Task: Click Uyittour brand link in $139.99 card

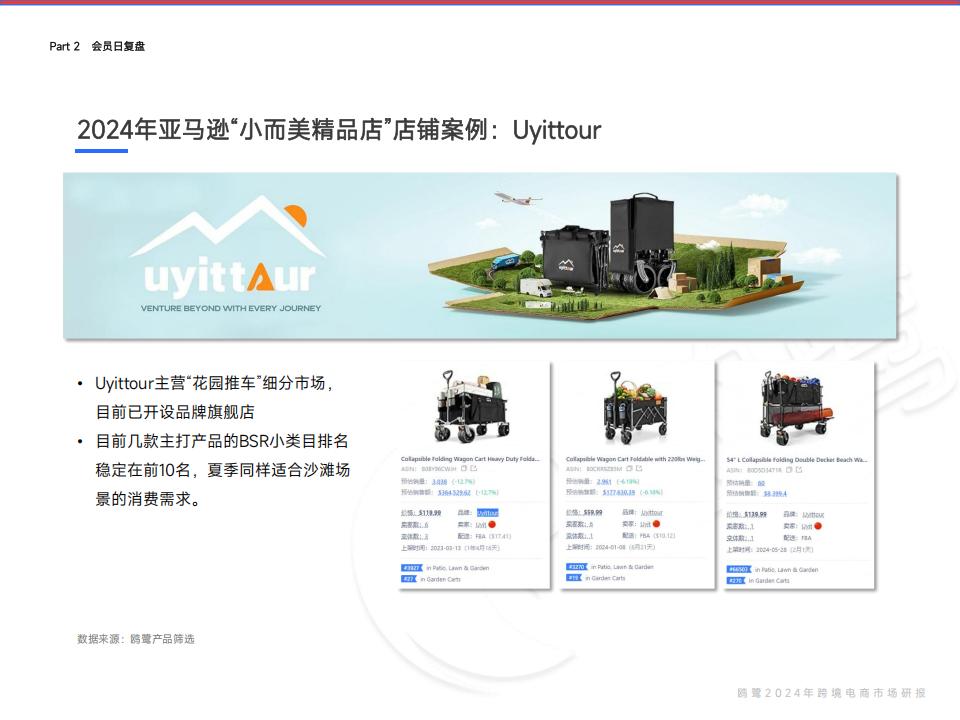Action: pos(813,514)
